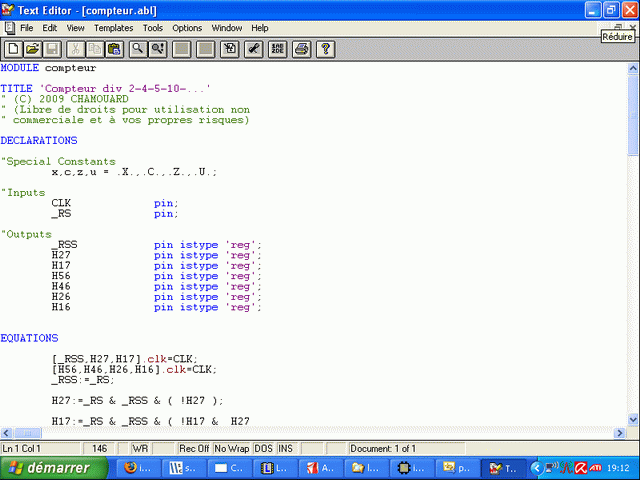Click the Find magnifier icon

[x=138, y=48]
